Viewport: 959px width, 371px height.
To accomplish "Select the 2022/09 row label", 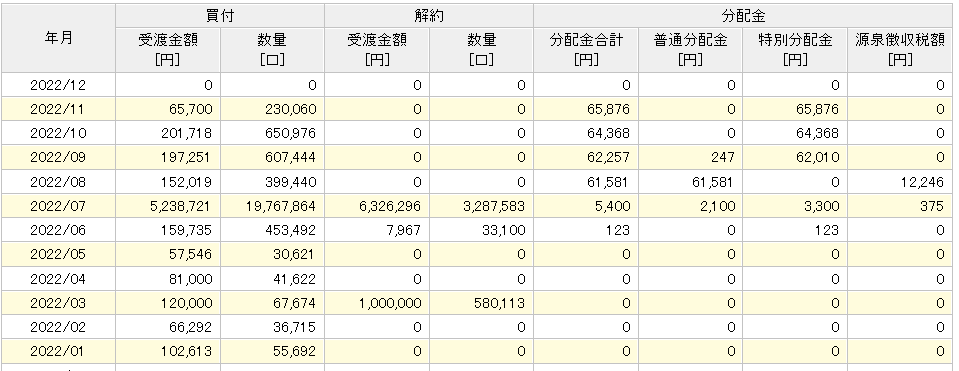I will [58, 158].
